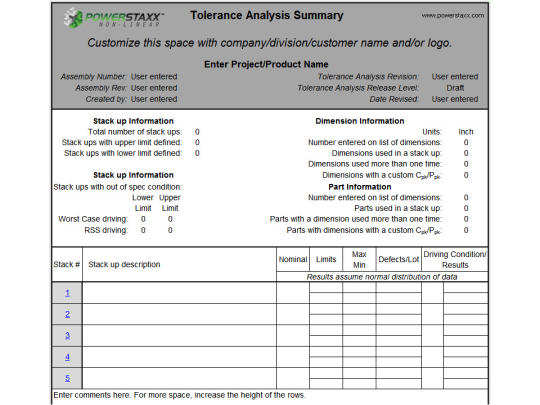Select the Draft release level cell
This screenshot has height=405, width=540.
click(455, 88)
